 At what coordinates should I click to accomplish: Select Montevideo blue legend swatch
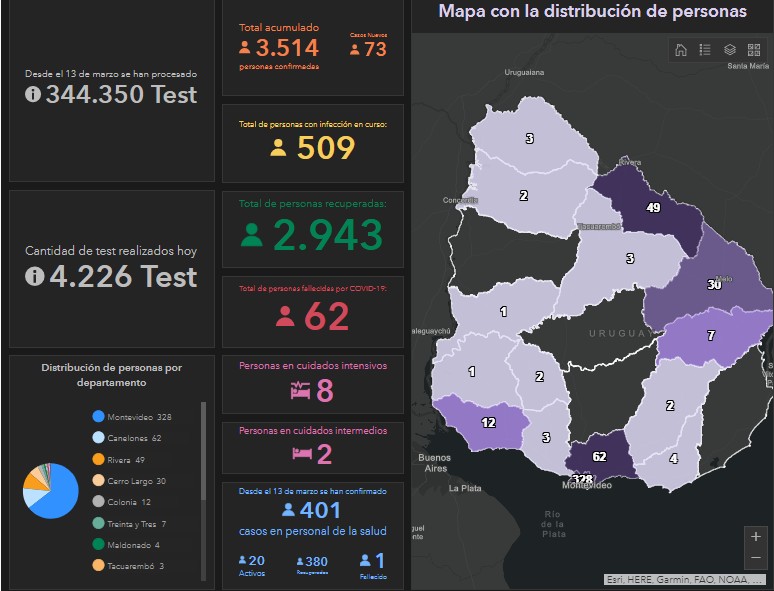tap(98, 416)
